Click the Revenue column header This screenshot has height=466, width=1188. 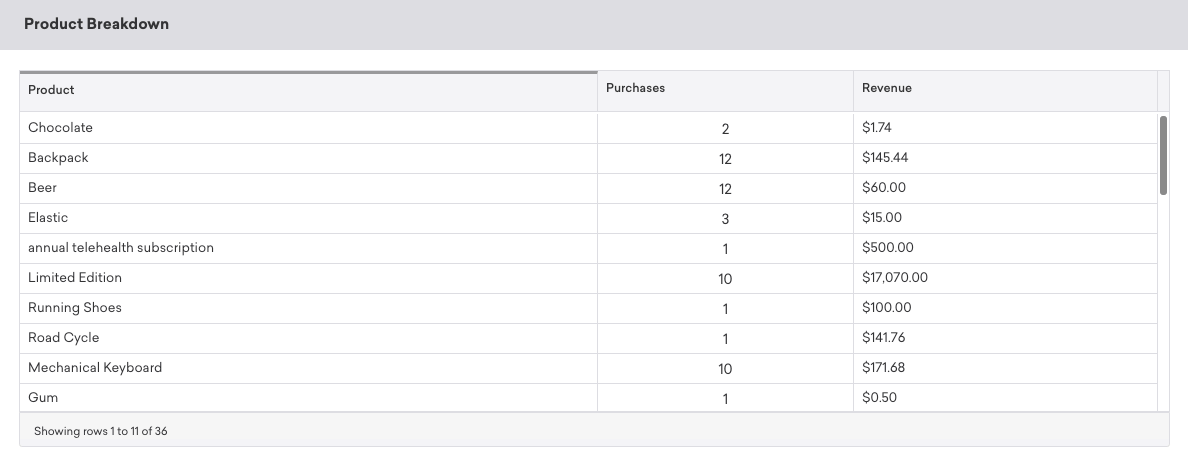coord(886,88)
